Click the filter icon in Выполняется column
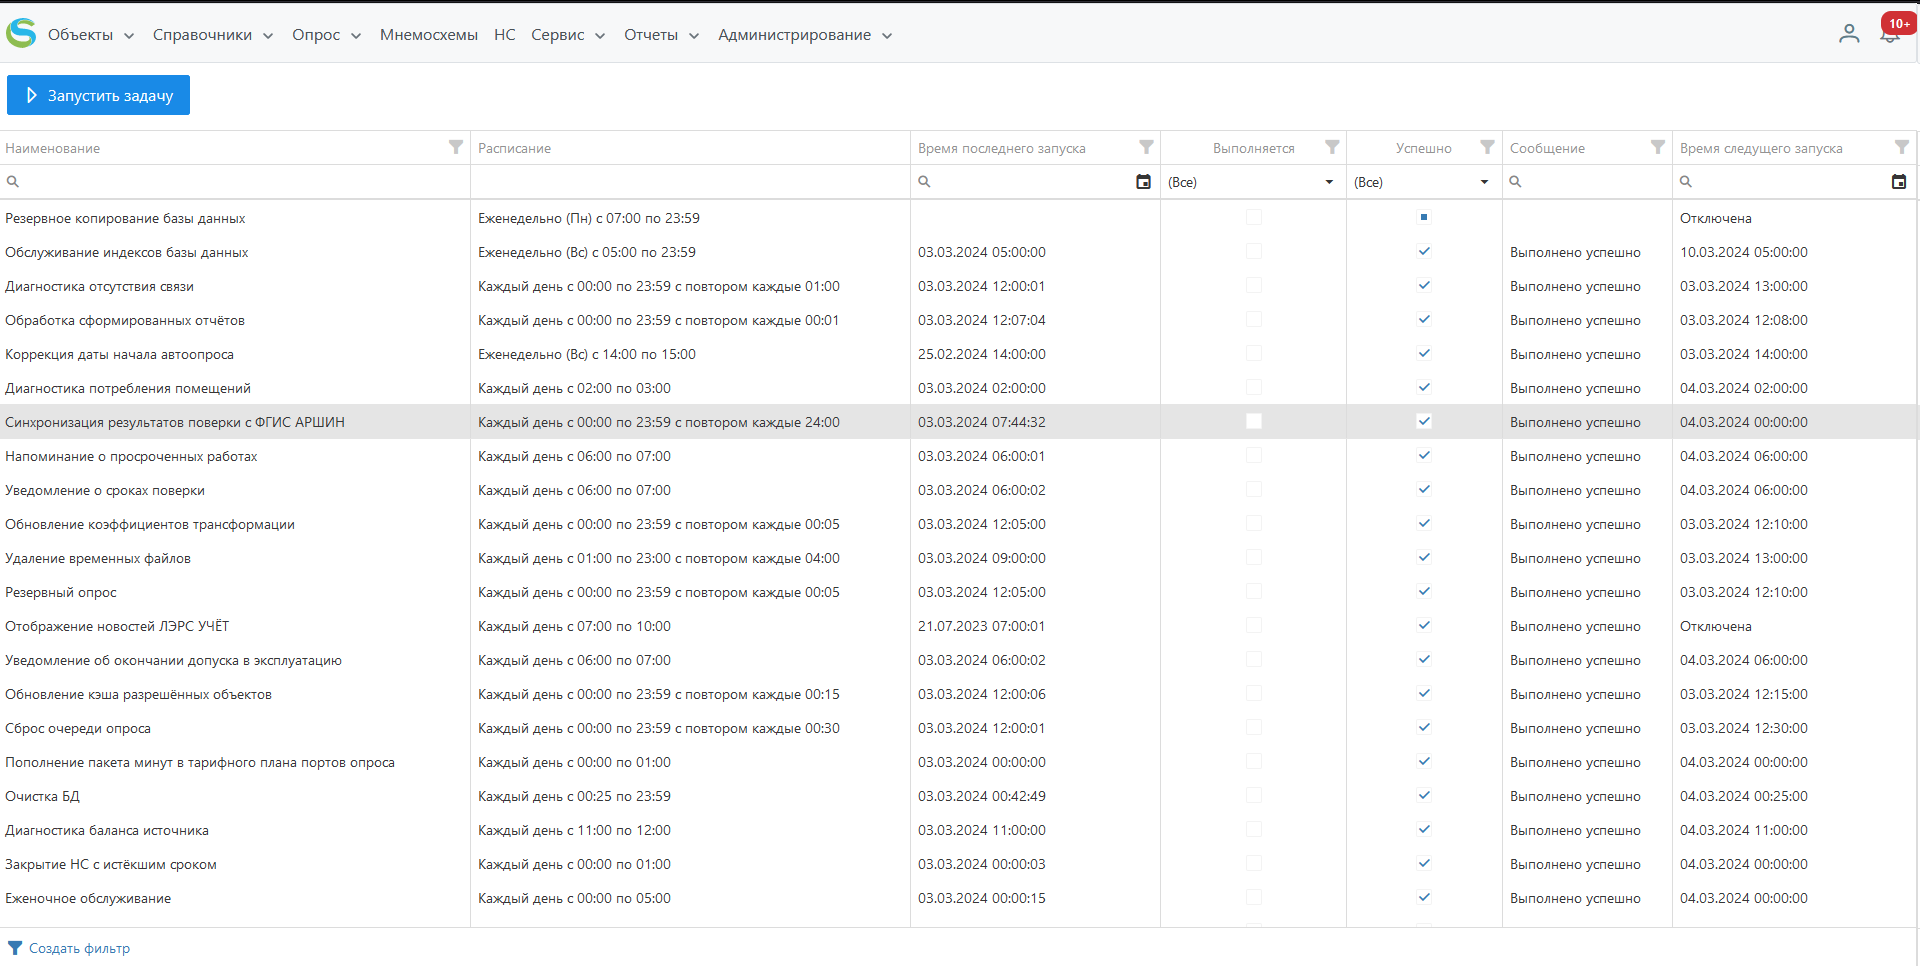1920x966 pixels. pos(1332,147)
